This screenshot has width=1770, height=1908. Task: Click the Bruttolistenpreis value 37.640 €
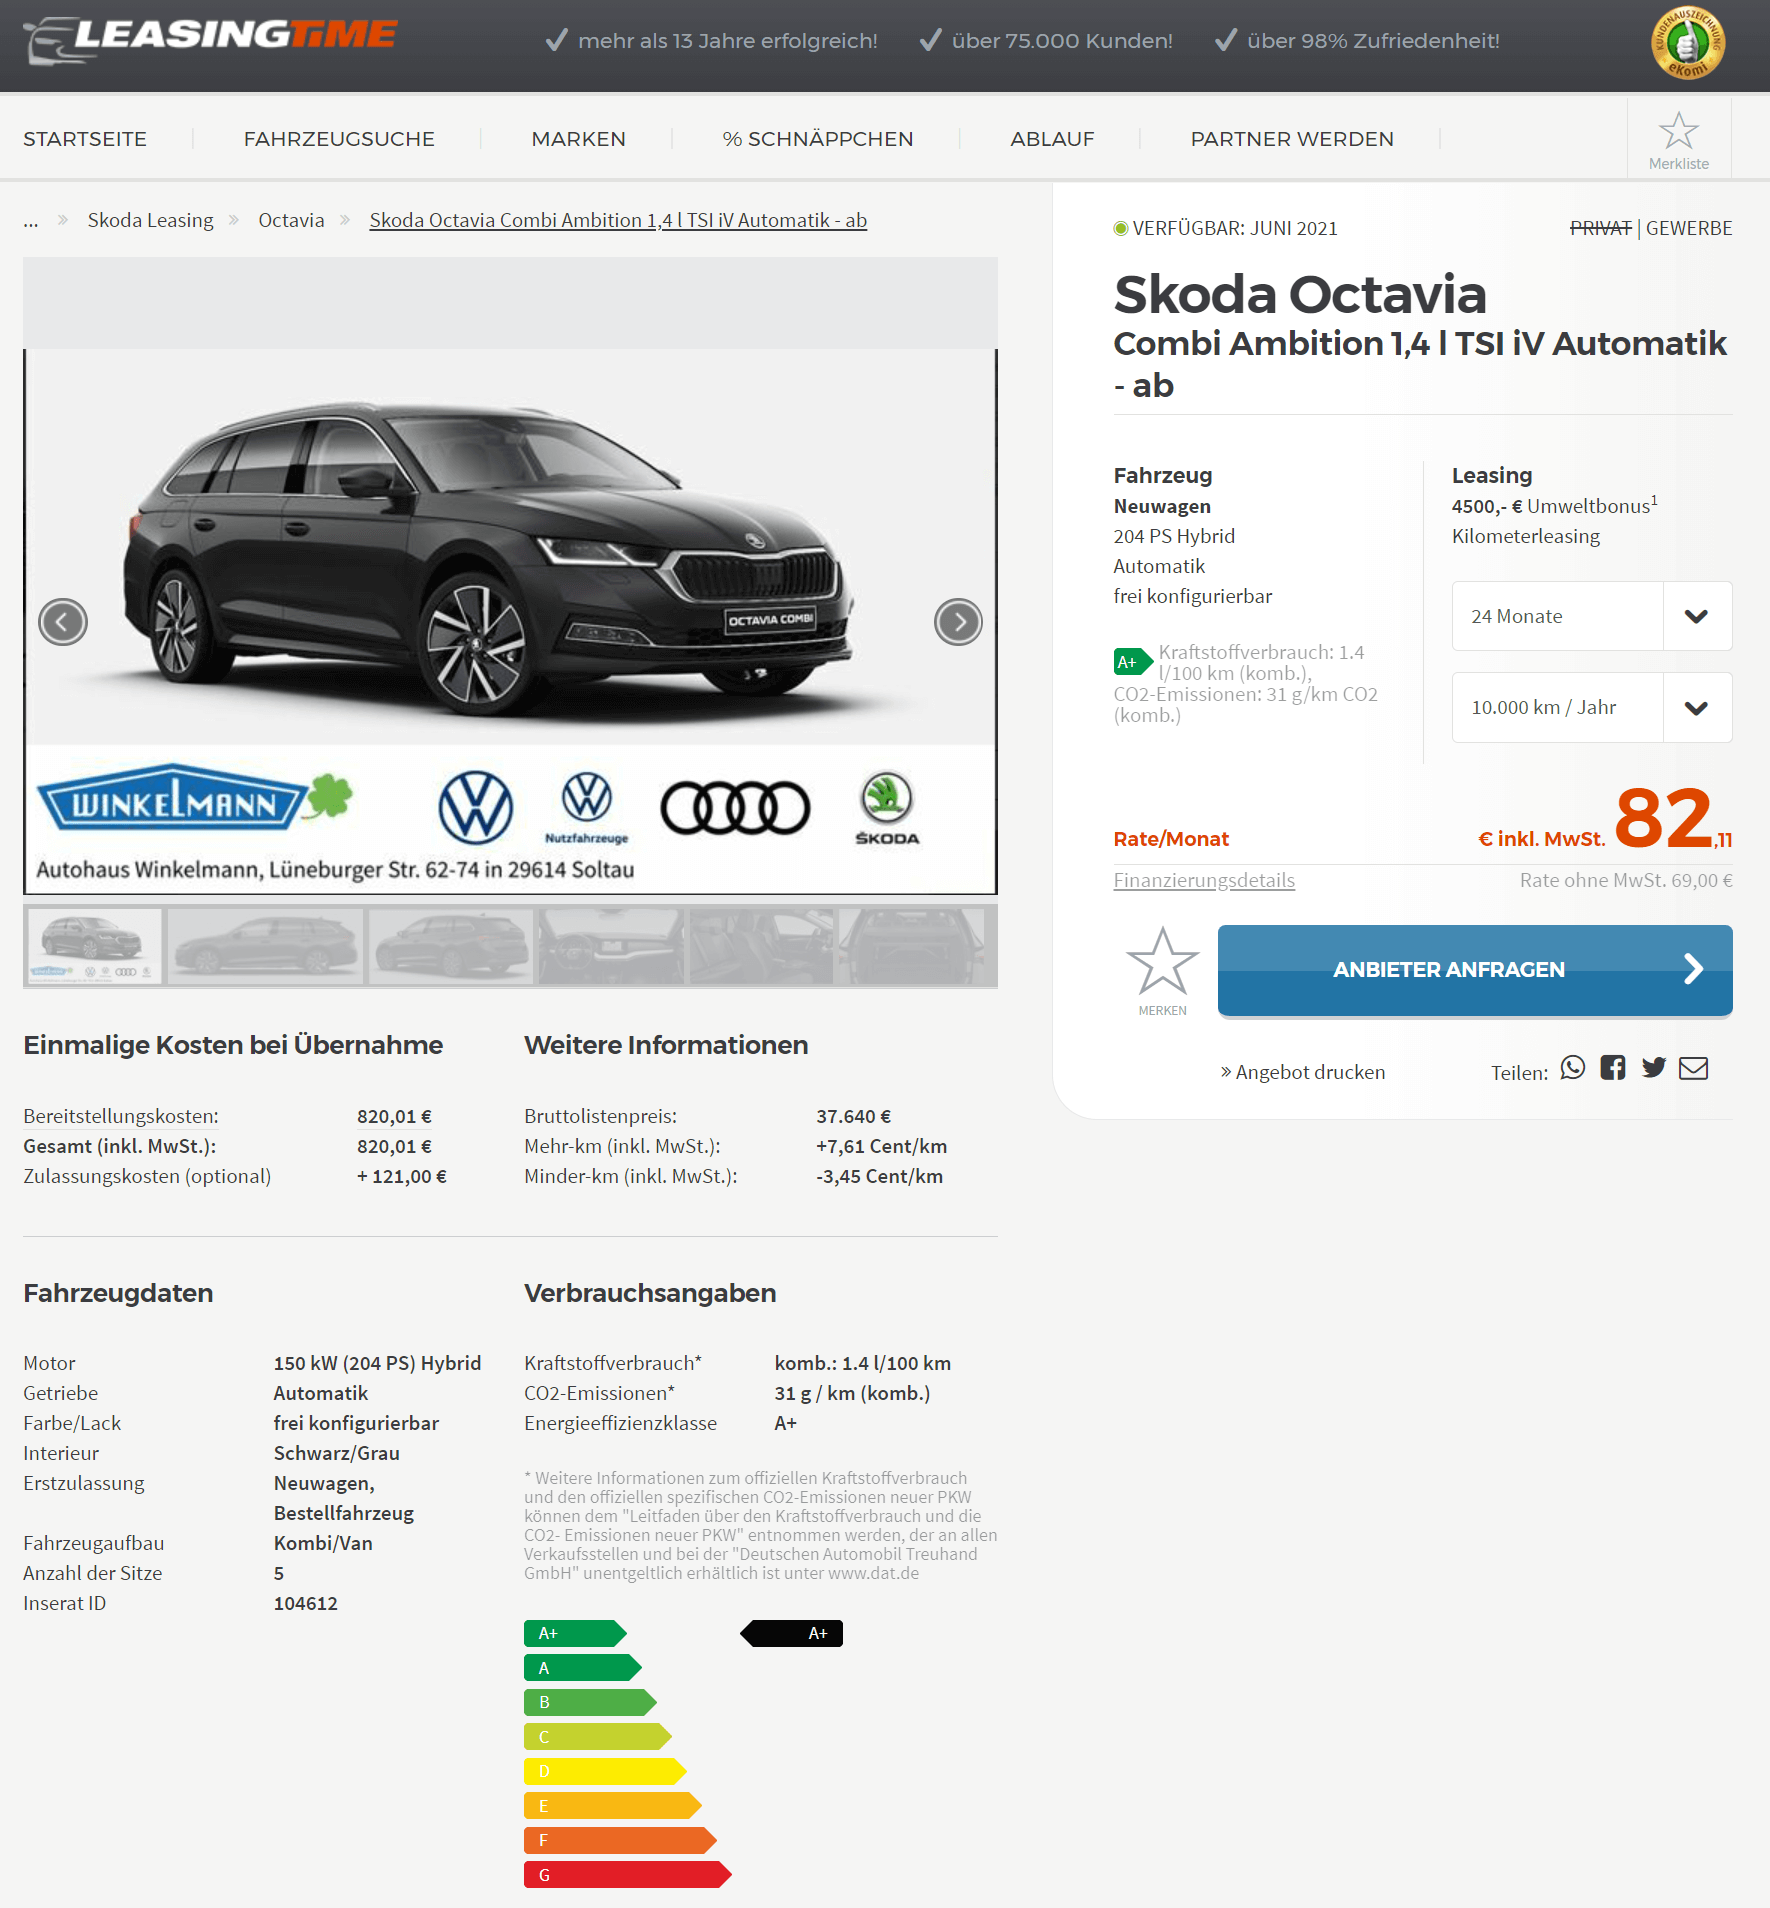click(854, 1116)
